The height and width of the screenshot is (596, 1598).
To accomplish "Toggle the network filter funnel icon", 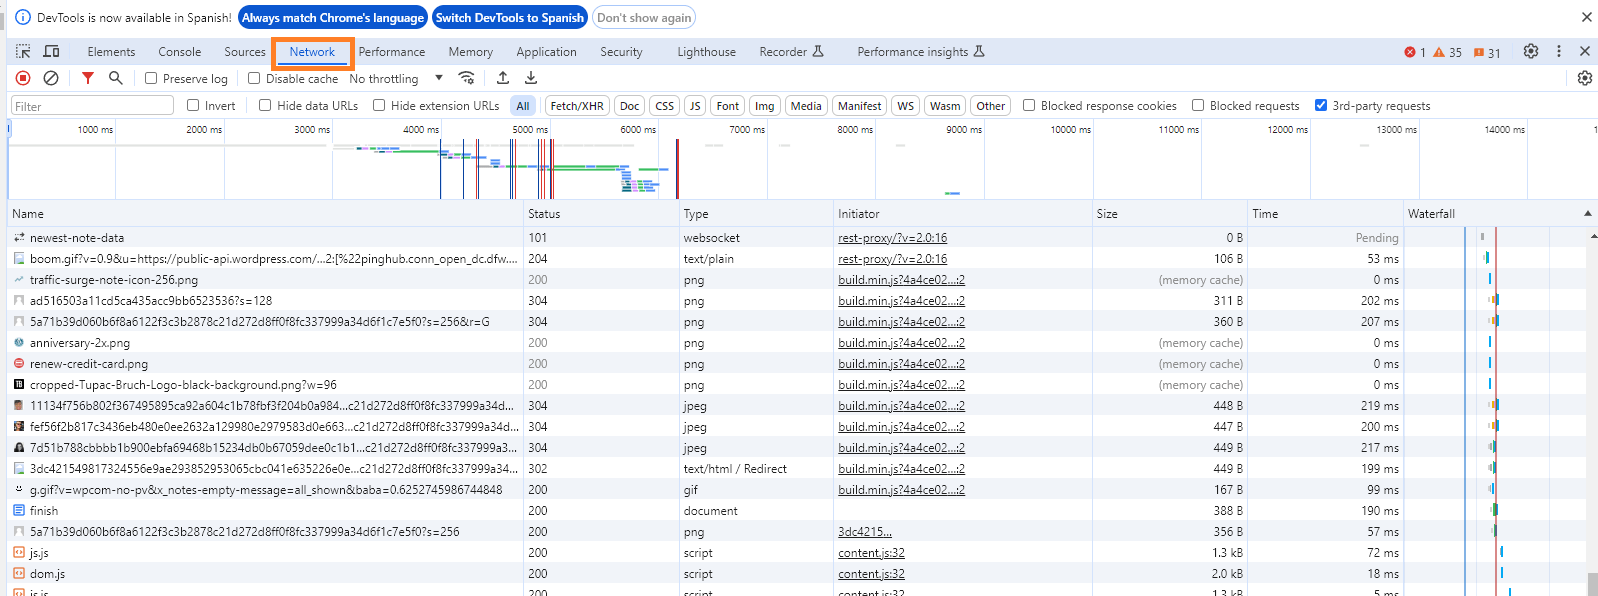I will (88, 78).
